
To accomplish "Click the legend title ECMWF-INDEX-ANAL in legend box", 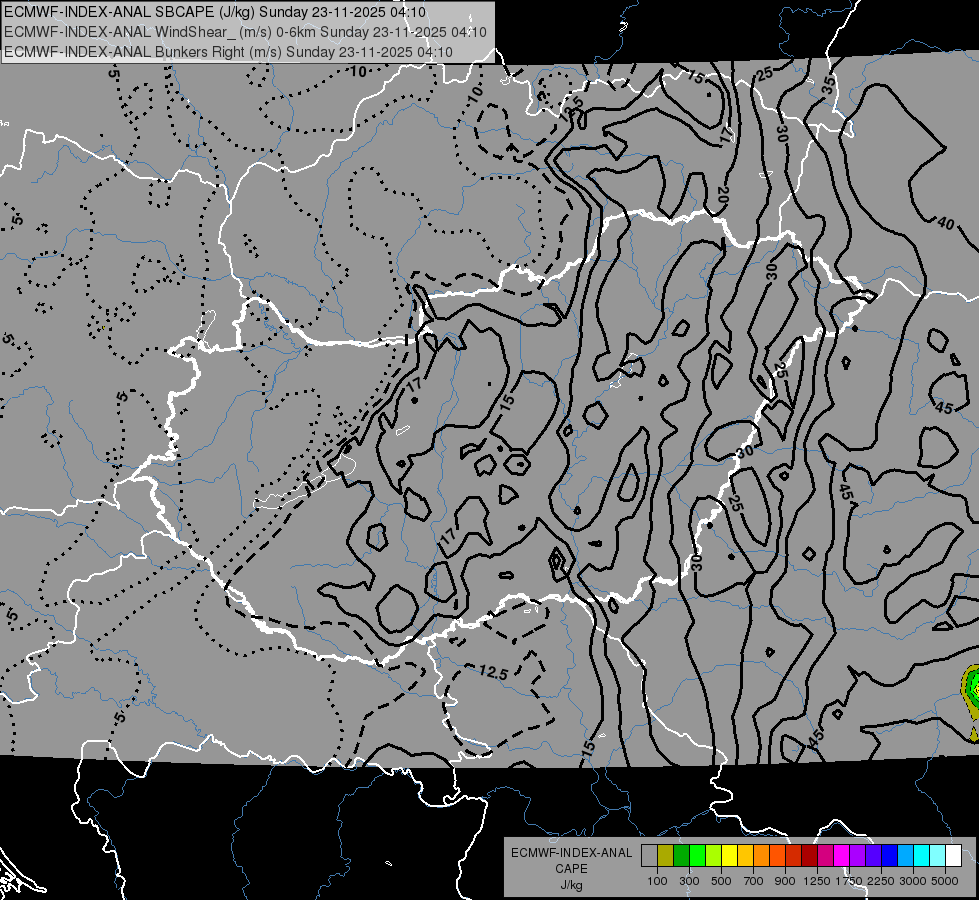I will [x=571, y=853].
